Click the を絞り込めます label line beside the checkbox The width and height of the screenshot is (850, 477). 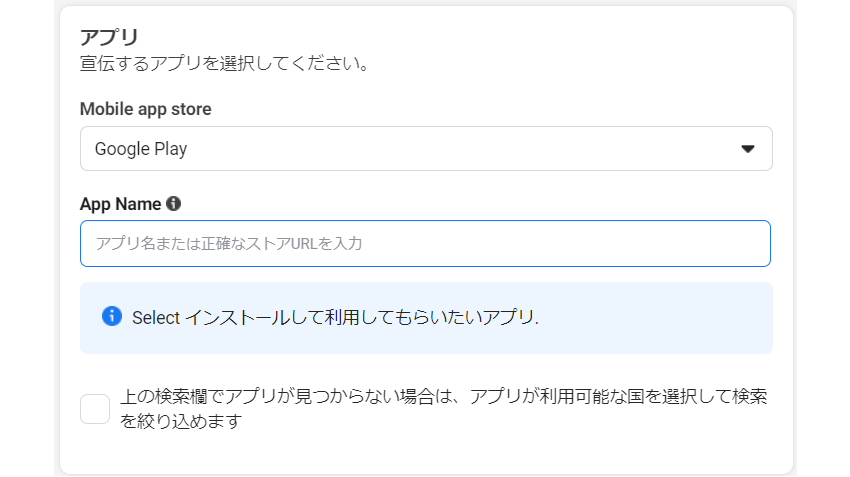click(181, 421)
